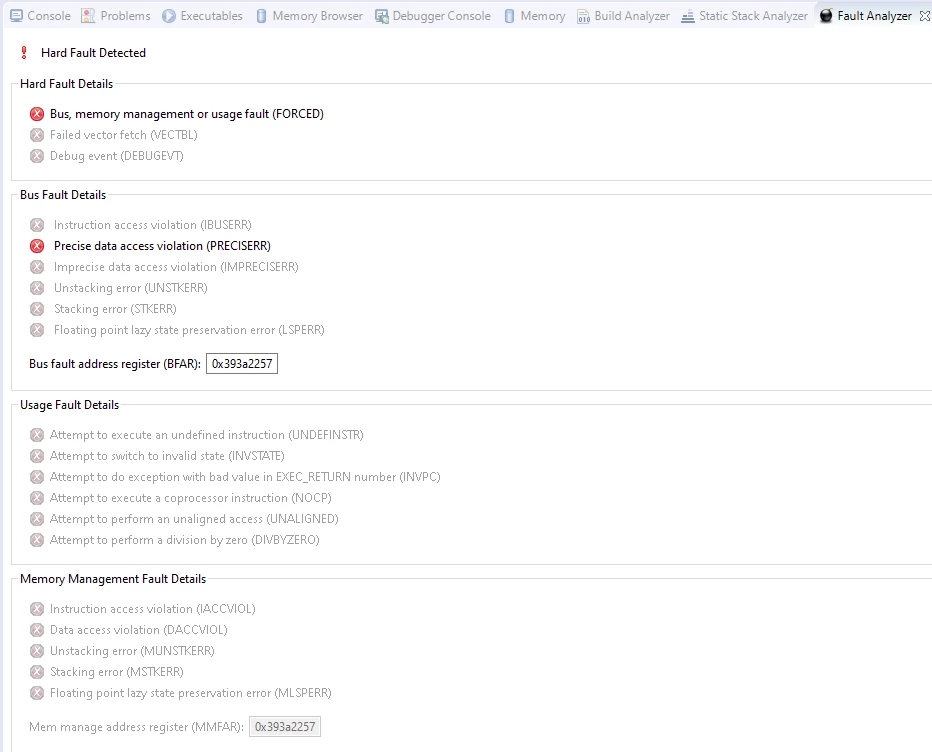This screenshot has width=932, height=752.
Task: Click the MMFAR address field
Action: (x=285, y=726)
